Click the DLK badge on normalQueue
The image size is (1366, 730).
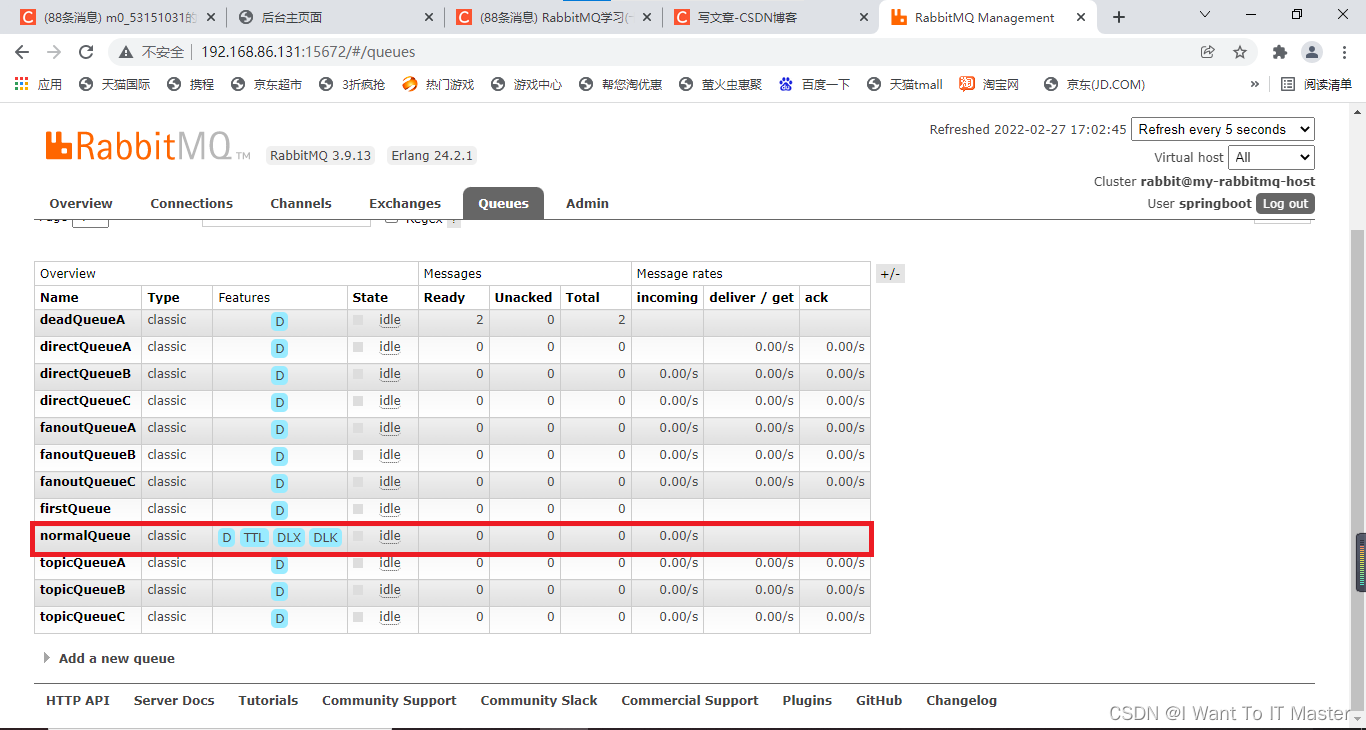[x=325, y=538]
